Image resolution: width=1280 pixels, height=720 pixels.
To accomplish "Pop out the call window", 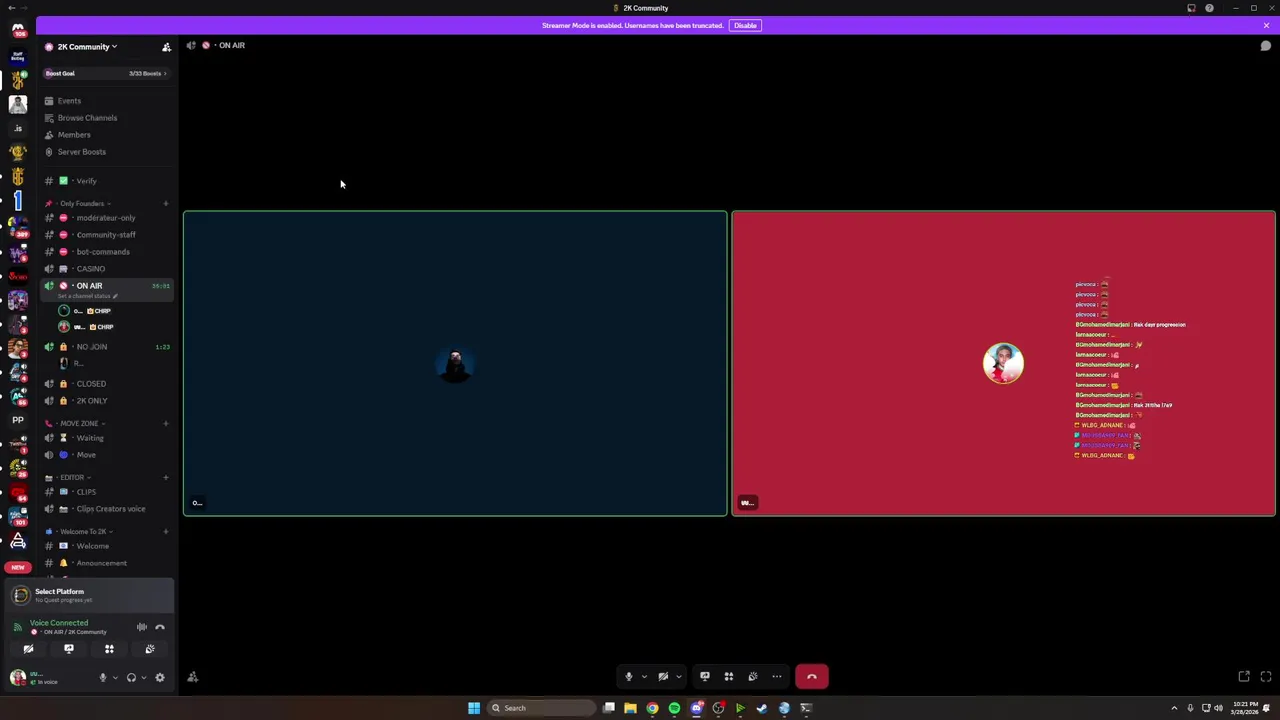I will click(x=1244, y=677).
